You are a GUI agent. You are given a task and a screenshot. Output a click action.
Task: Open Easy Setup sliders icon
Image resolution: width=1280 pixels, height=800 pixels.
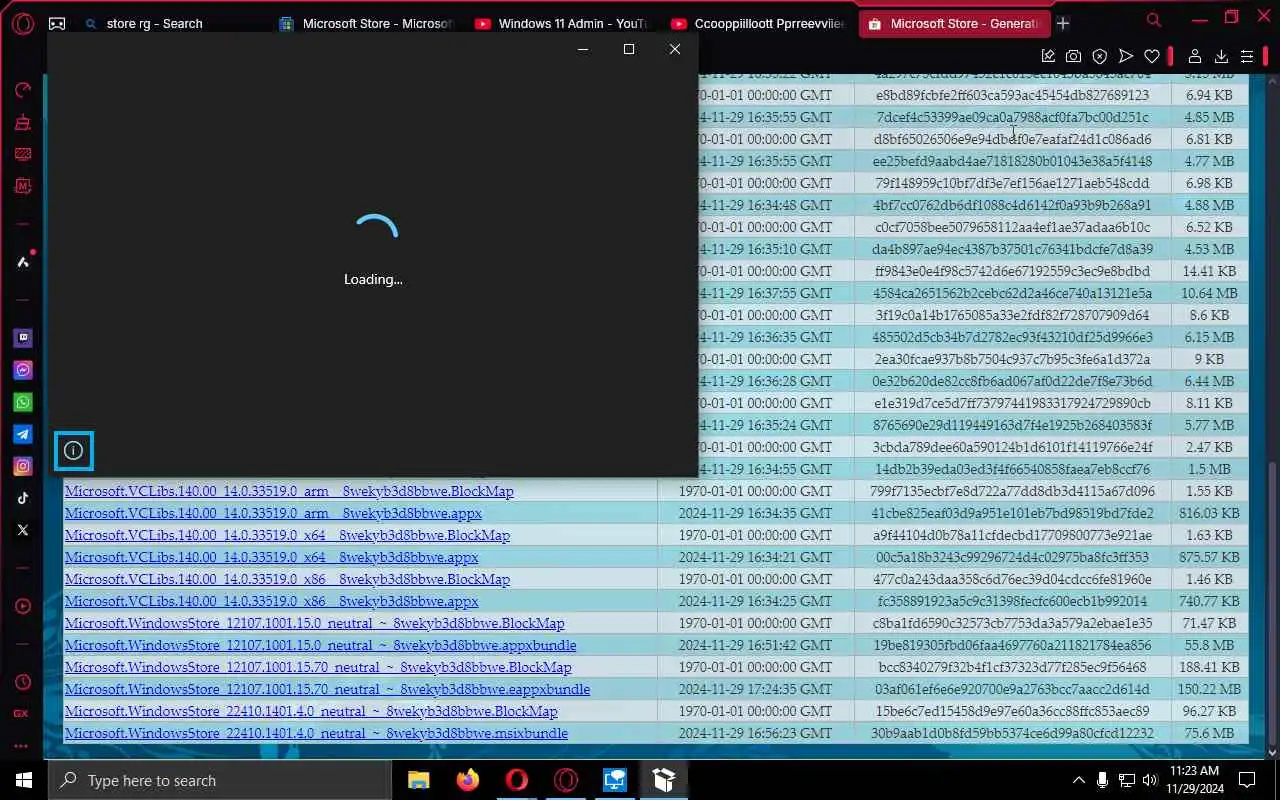tap(1247, 57)
